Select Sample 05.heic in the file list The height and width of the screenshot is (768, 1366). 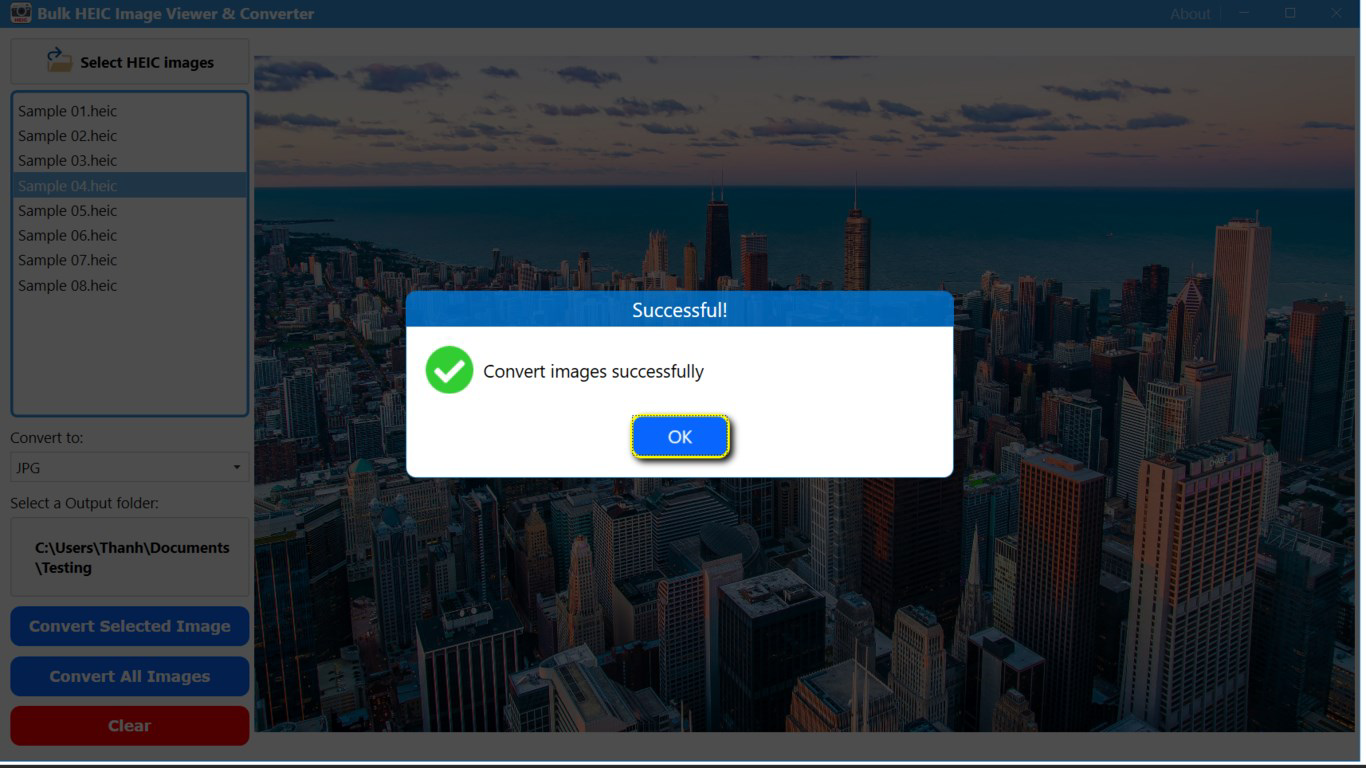130,211
